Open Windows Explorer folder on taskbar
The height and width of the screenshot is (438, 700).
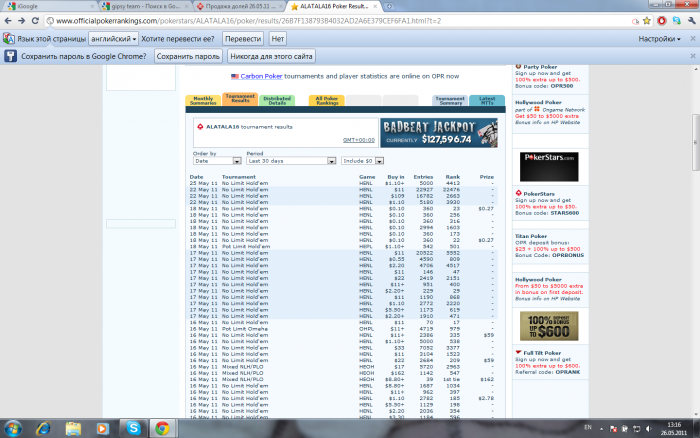(x=73, y=429)
